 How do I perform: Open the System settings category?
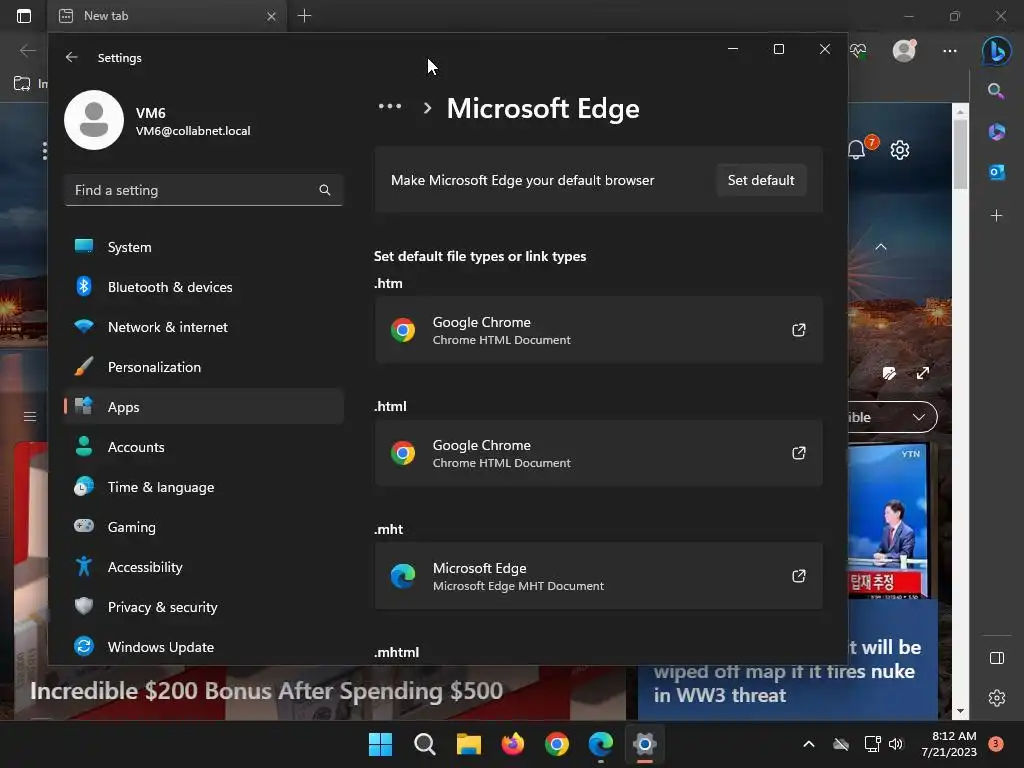coord(204,247)
